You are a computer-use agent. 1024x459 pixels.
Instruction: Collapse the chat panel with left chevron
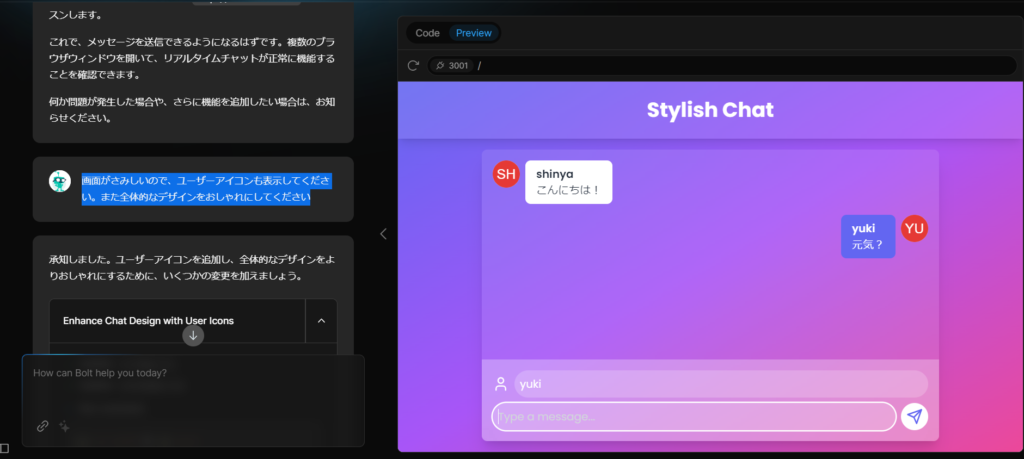tap(383, 234)
